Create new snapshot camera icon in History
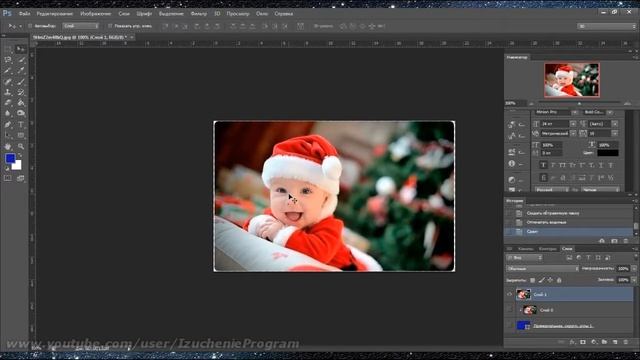This screenshot has width=640, height=360. click(614, 241)
